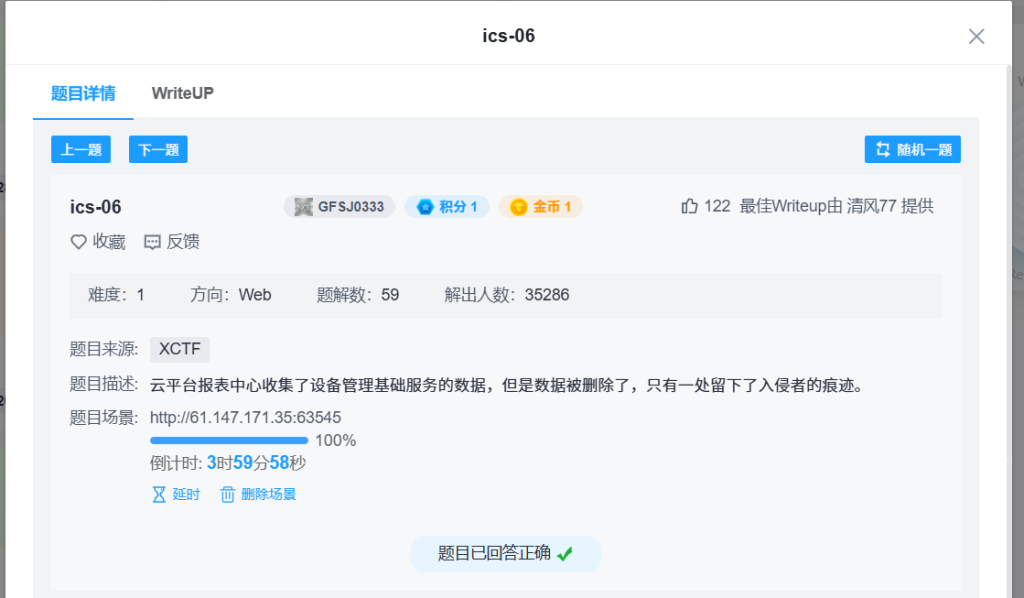Click the GFSJ0333 challenge ID badge

coord(340,207)
